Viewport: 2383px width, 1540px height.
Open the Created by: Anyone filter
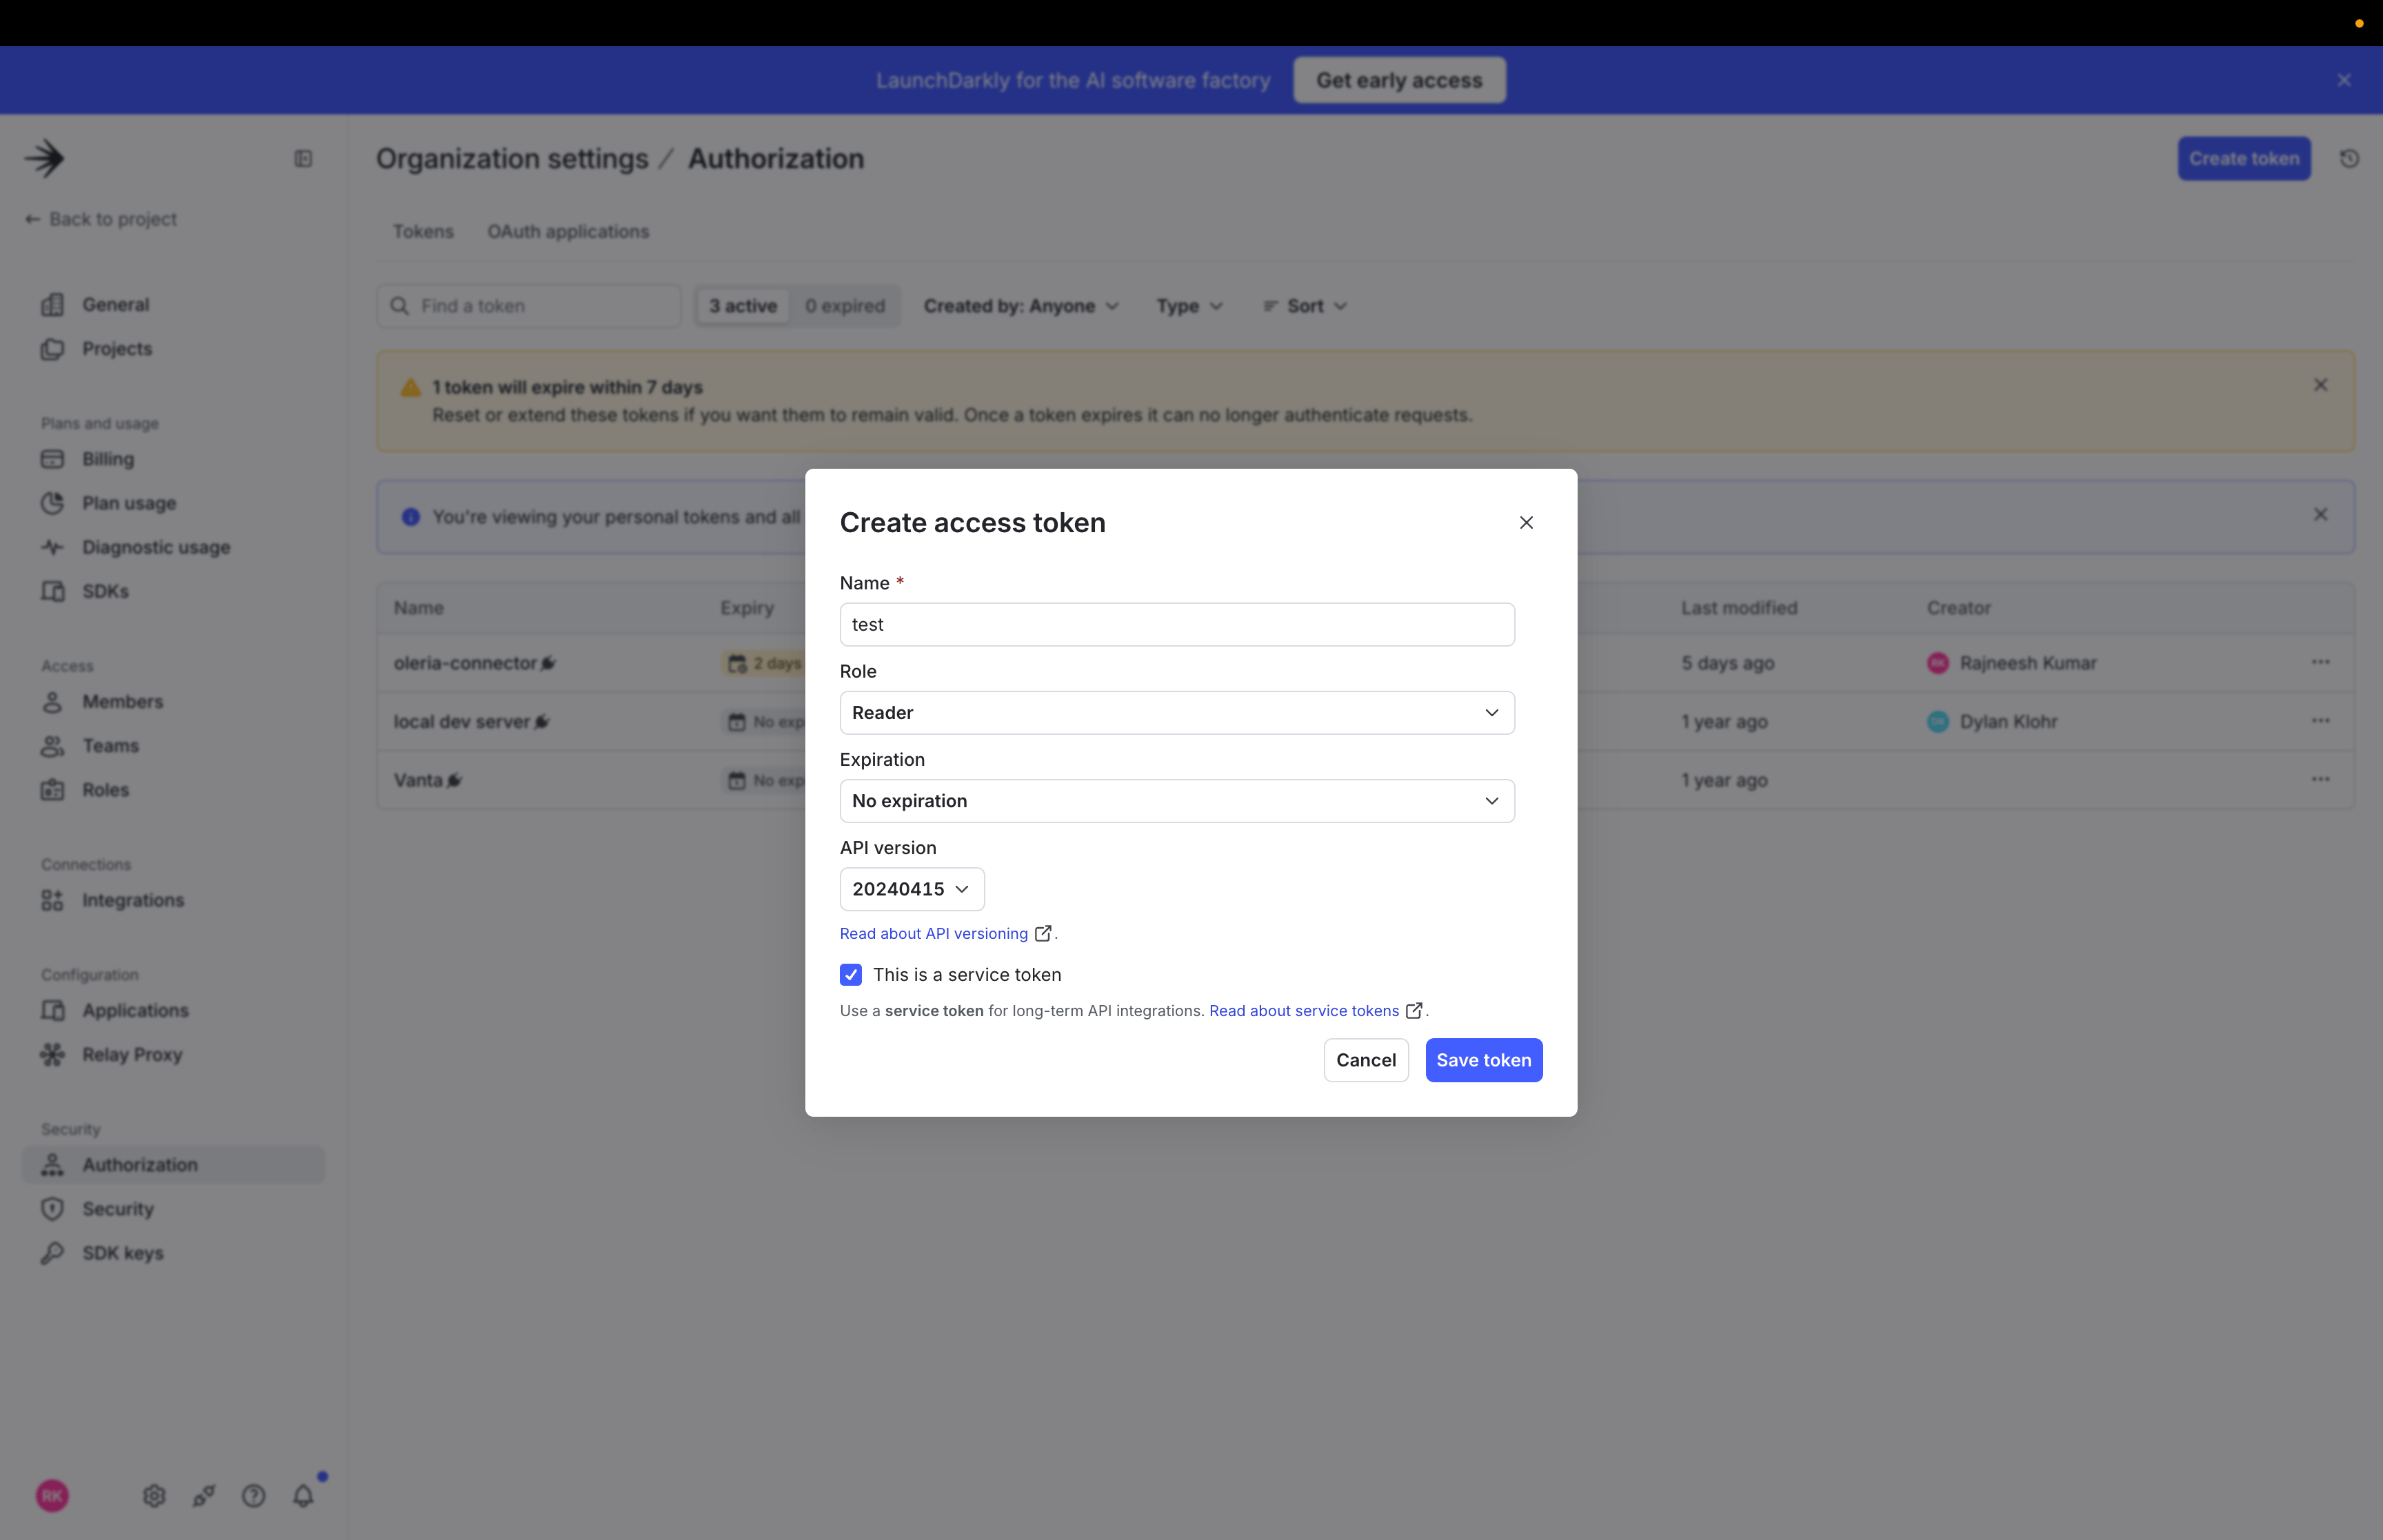pos(1021,306)
